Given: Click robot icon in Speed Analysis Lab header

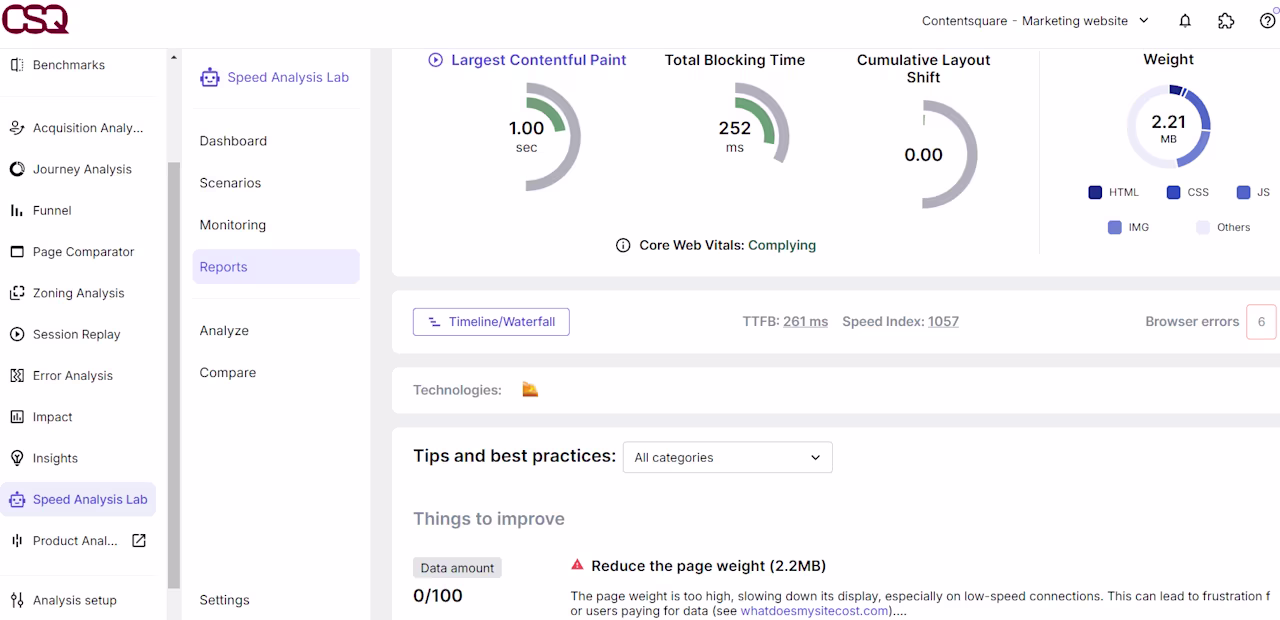Looking at the screenshot, I should pyautogui.click(x=210, y=77).
